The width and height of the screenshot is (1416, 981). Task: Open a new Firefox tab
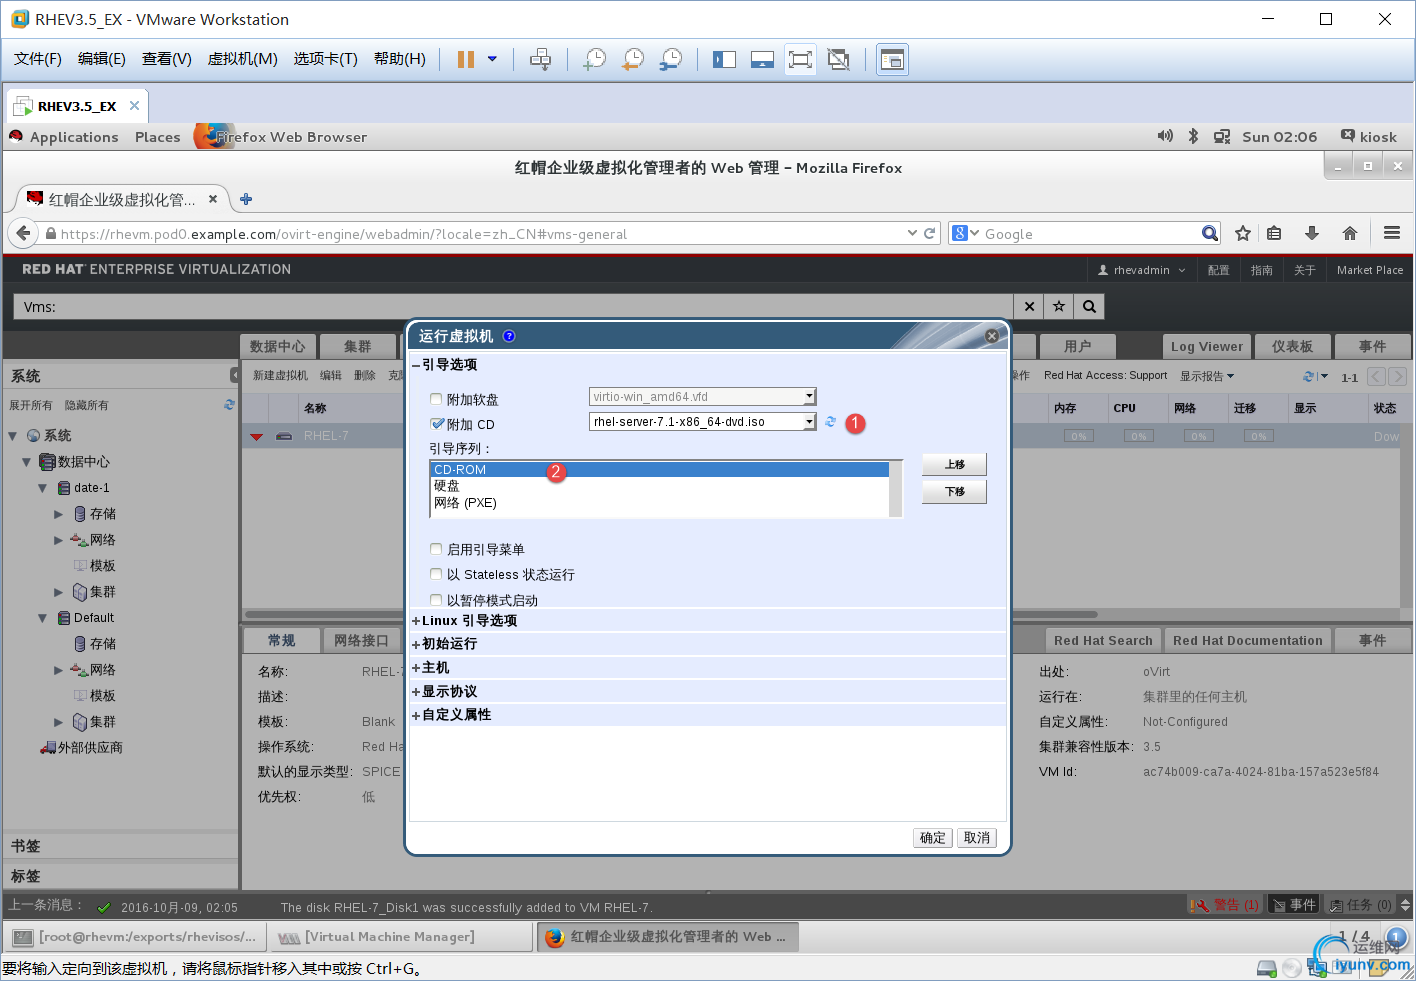click(x=246, y=199)
